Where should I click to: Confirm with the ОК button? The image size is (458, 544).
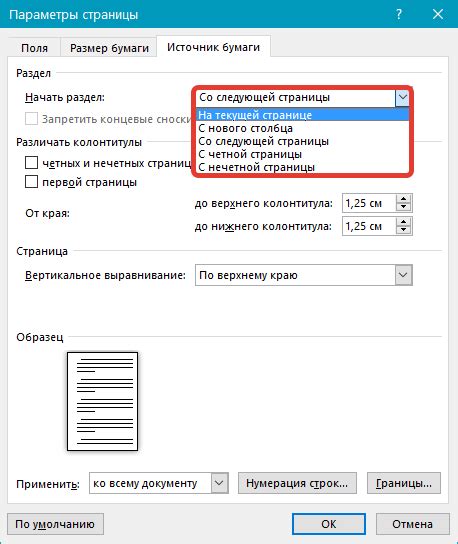point(329,524)
